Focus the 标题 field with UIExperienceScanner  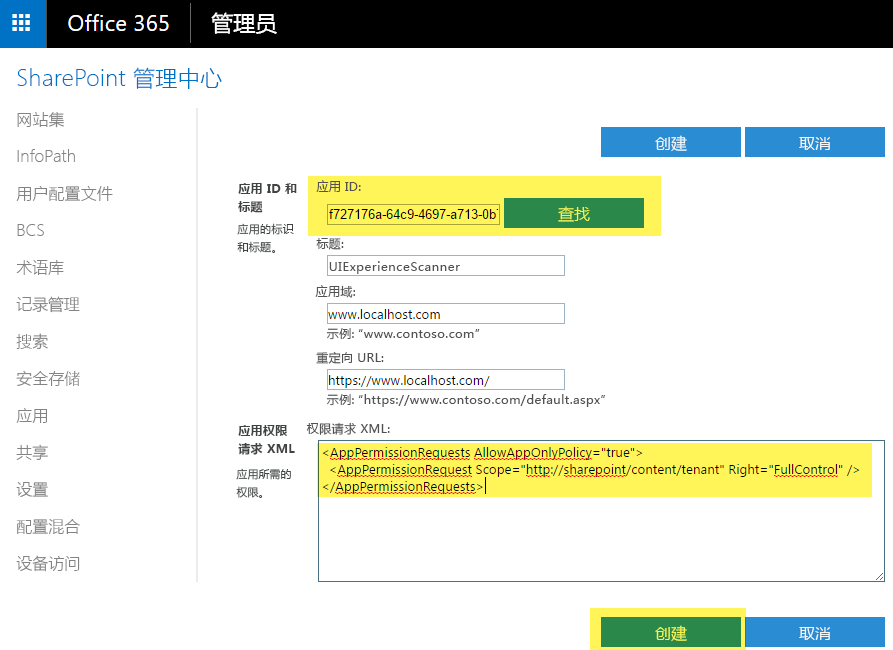point(445,266)
